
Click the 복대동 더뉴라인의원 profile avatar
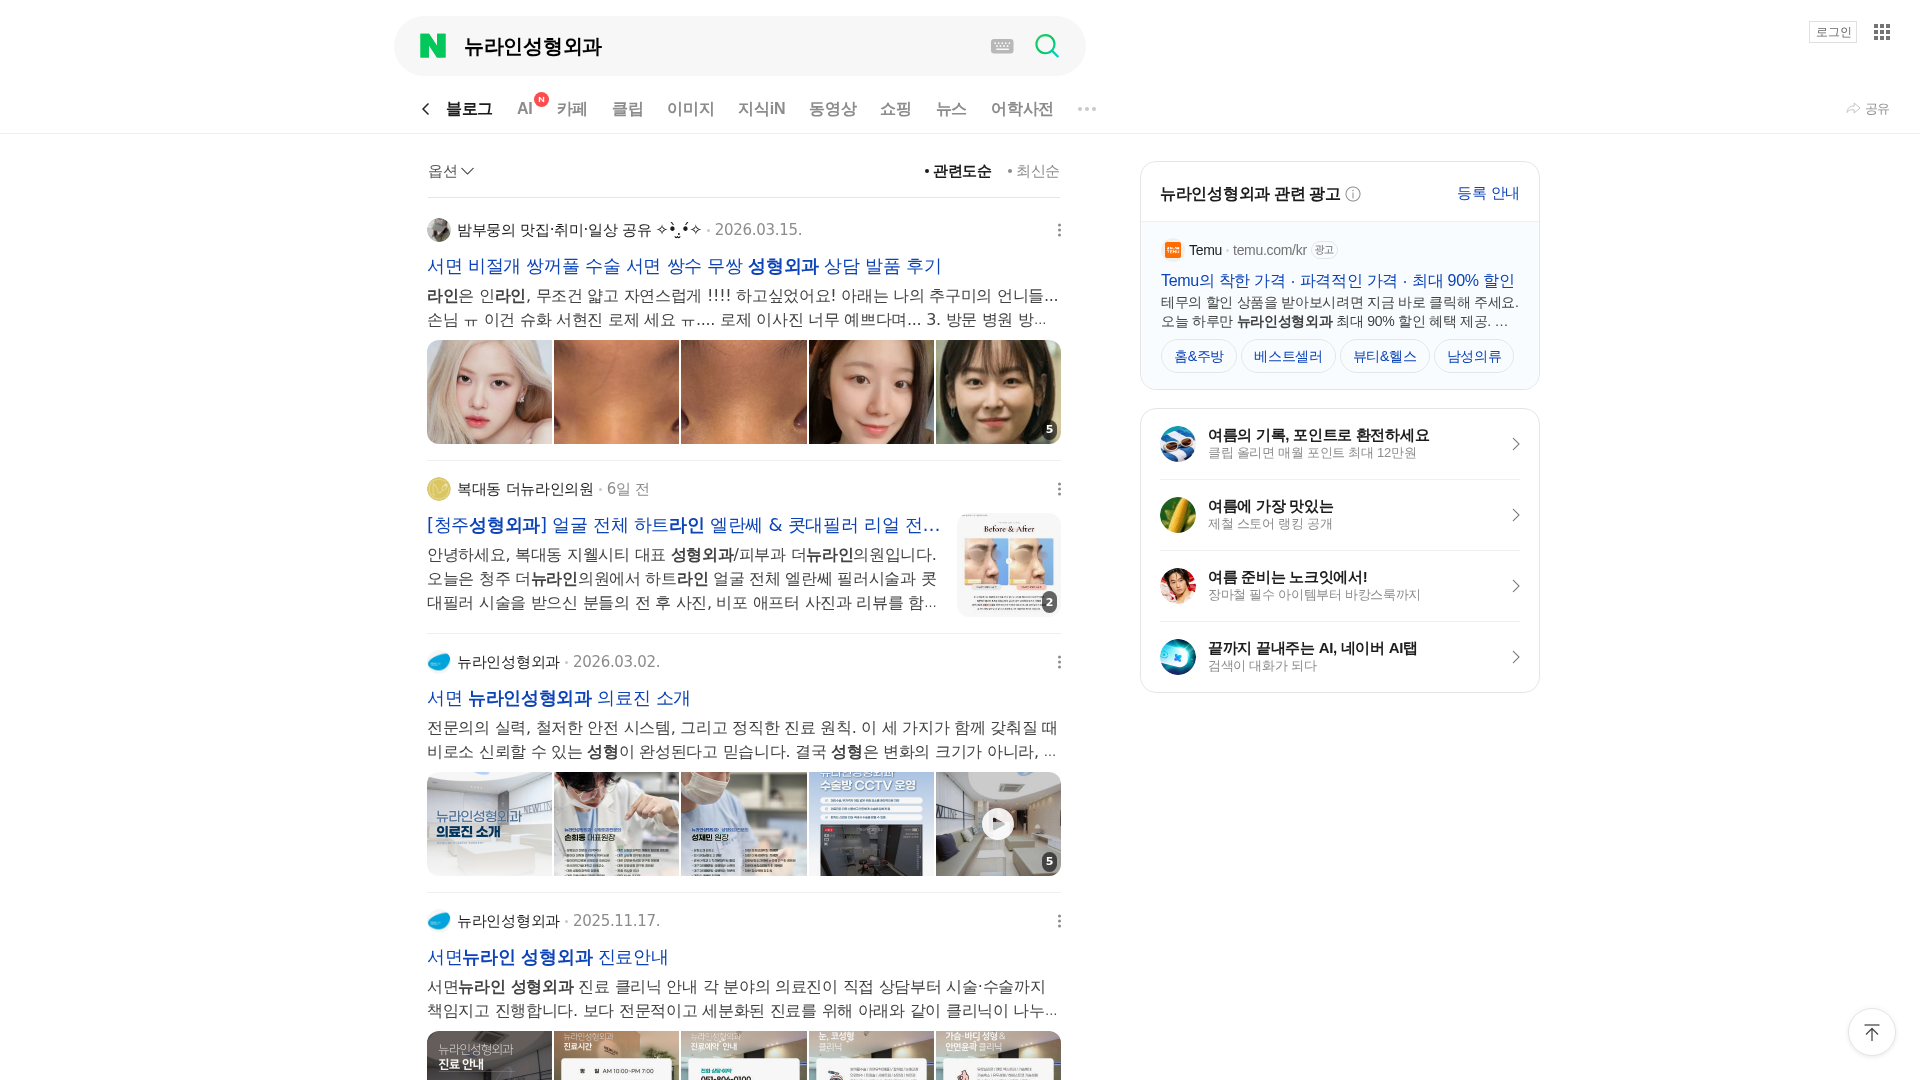[439, 489]
